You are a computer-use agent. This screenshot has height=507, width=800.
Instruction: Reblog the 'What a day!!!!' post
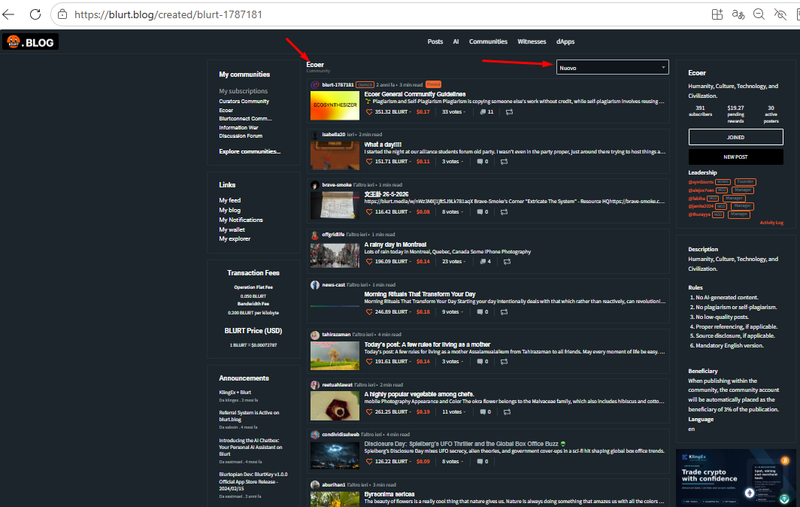pos(504,162)
